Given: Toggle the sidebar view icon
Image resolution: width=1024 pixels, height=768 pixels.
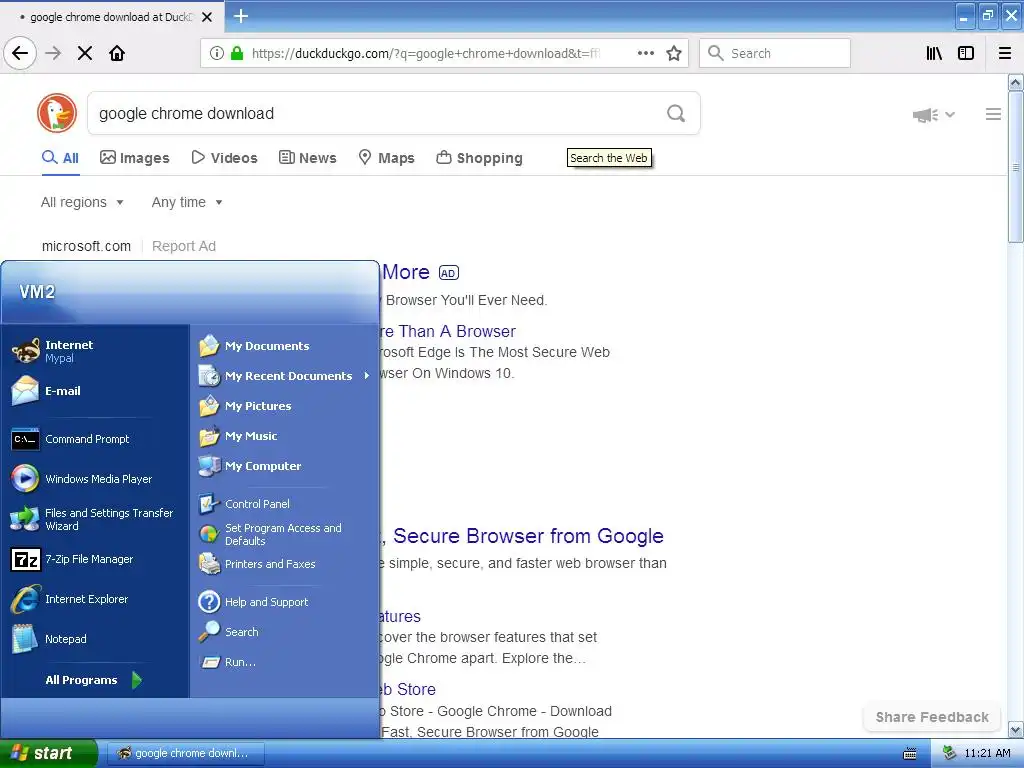Looking at the screenshot, I should 966,53.
